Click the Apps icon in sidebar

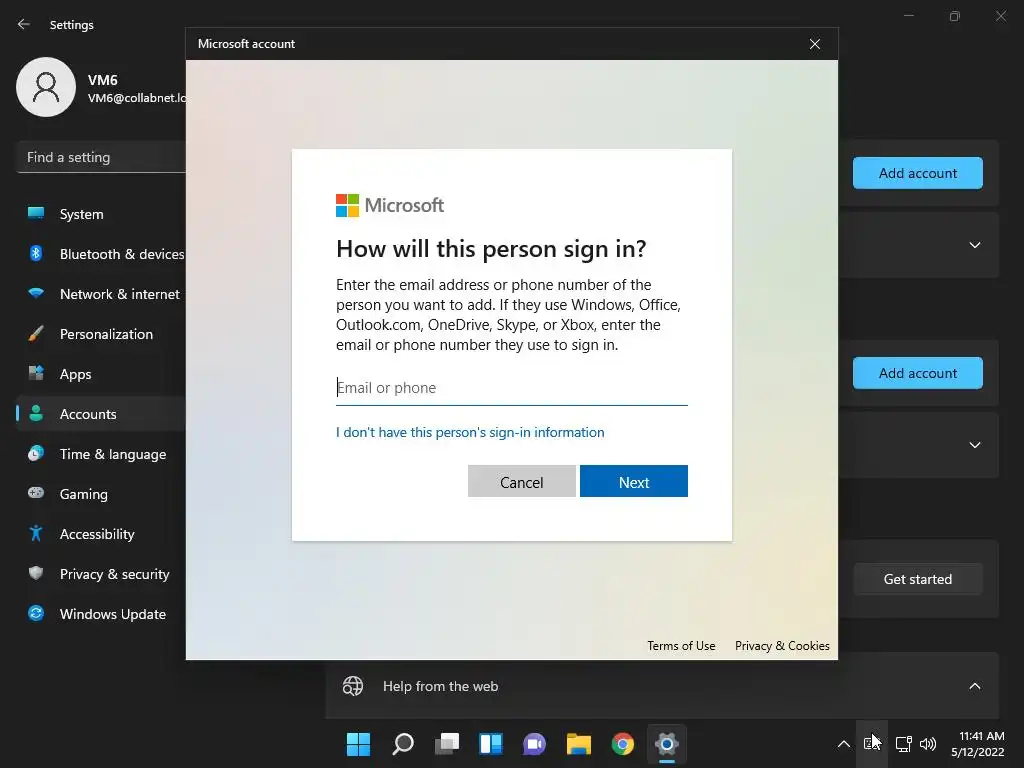coord(36,373)
